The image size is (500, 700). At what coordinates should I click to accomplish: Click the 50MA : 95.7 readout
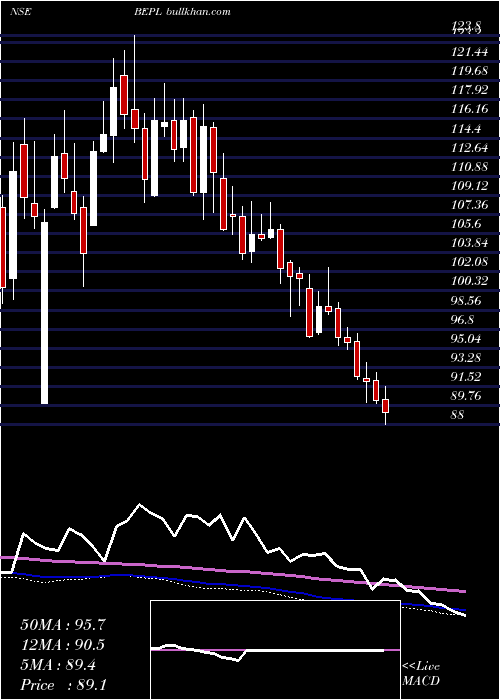pos(62,625)
